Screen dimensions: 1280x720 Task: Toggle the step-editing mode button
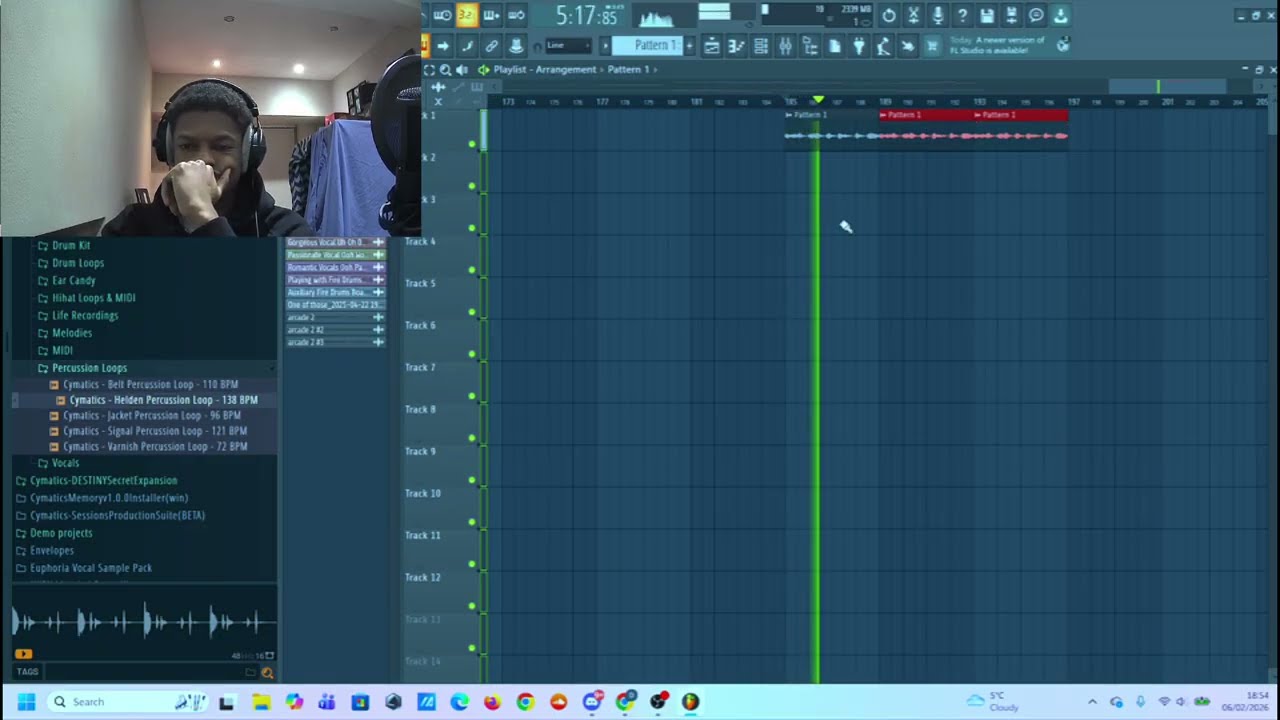point(491,15)
